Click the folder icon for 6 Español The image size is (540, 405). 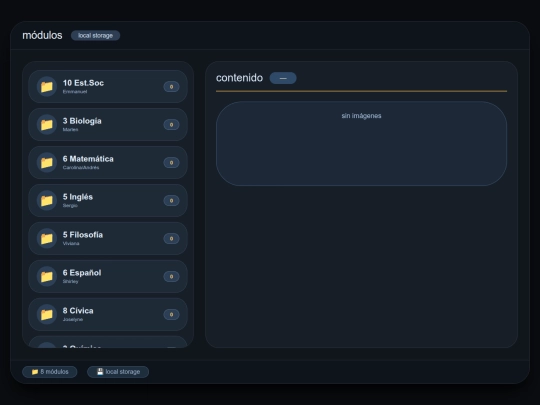tap(47, 276)
